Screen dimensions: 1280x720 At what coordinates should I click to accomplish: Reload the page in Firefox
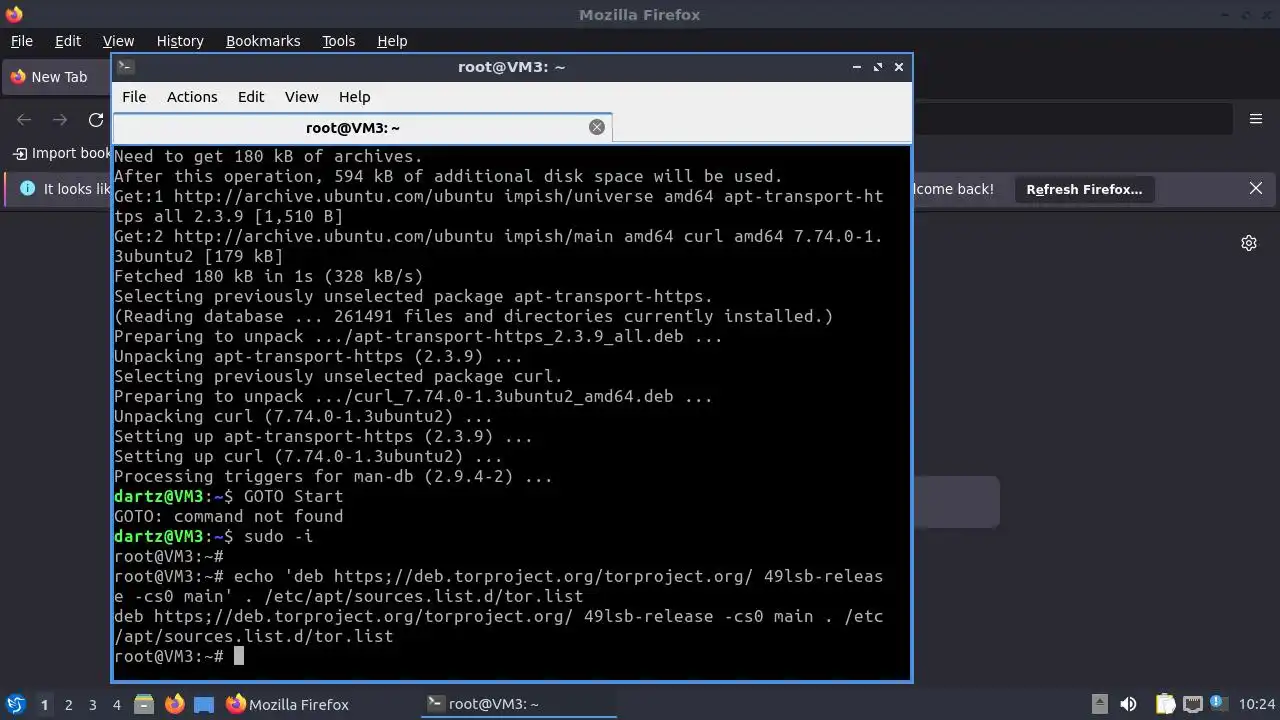click(x=96, y=120)
